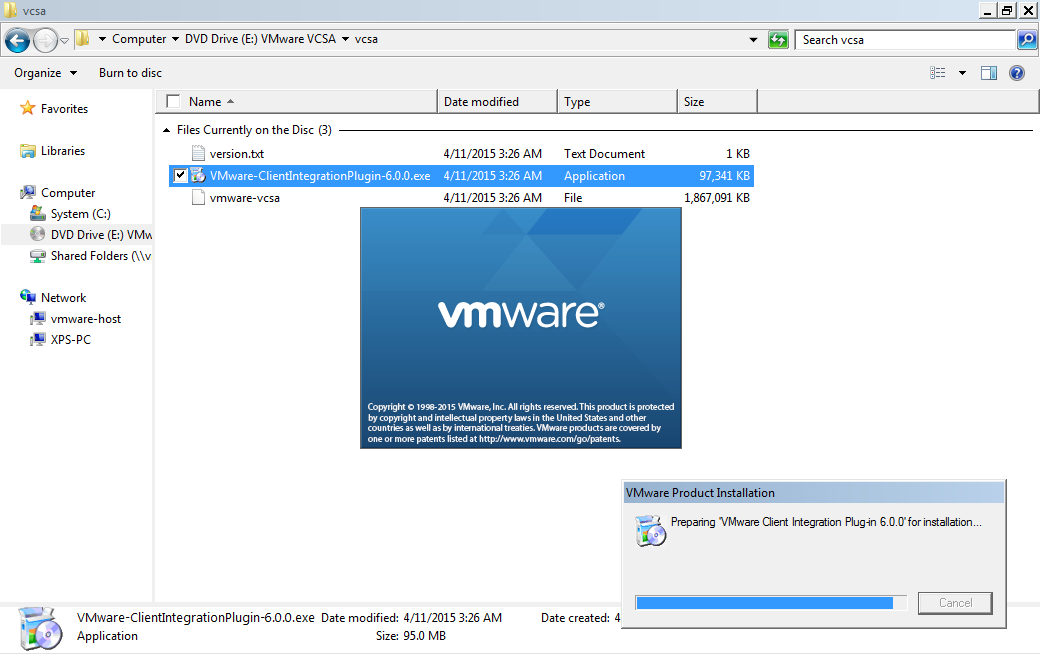Image resolution: width=1040 pixels, height=655 pixels.
Task: Open the recent pages dropdown arrow
Action: 64,40
